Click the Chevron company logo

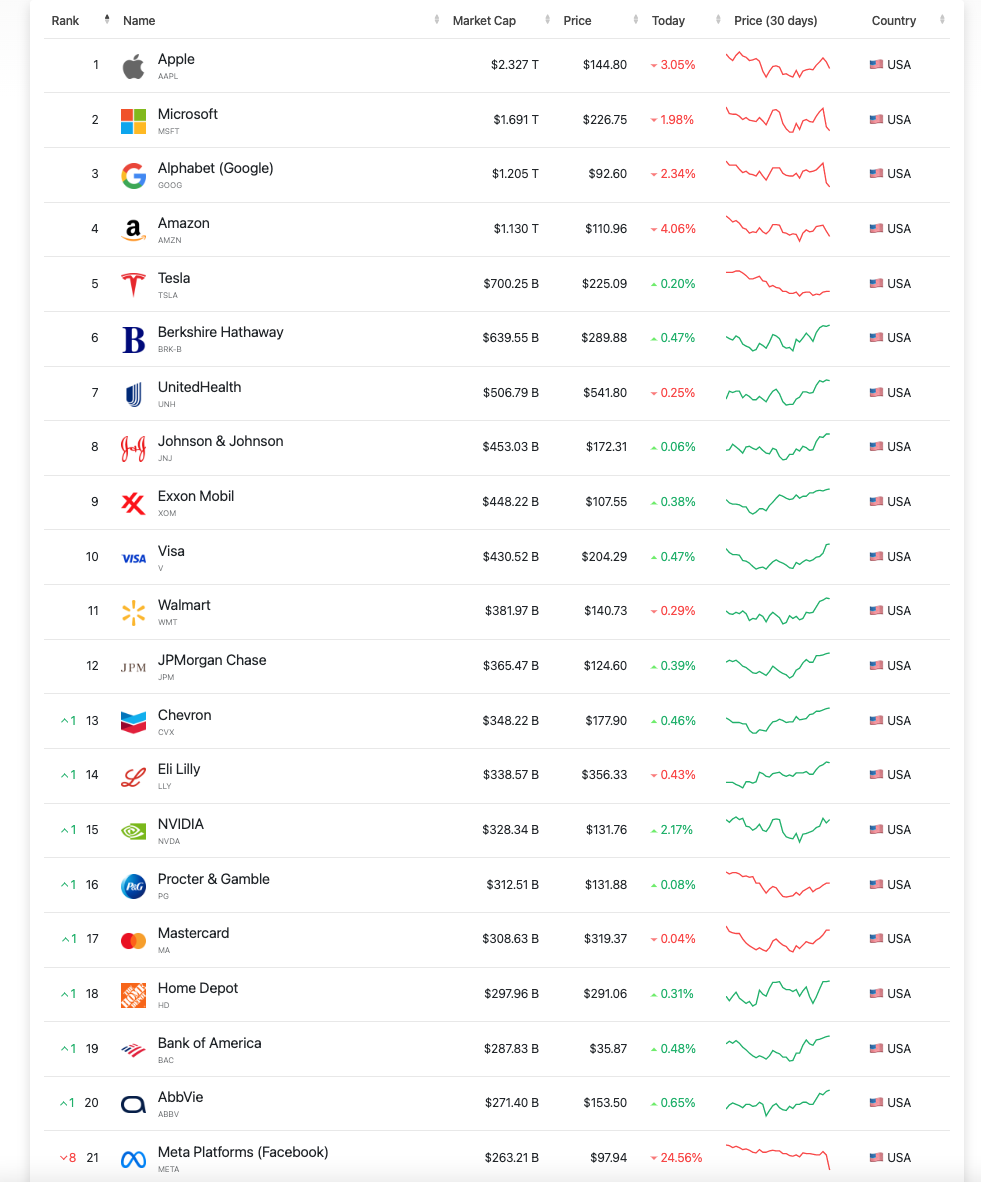tap(133, 721)
